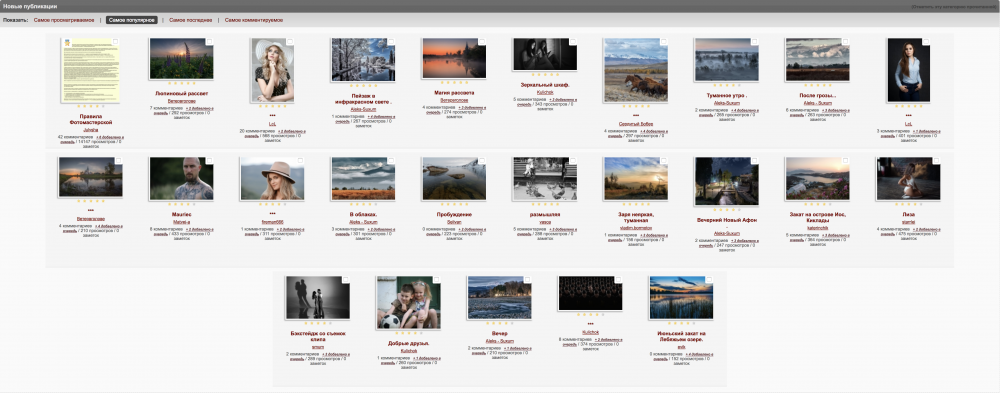The image size is (1000, 393).
Task: Tick the checkbox on 'Правила Фотомастерской' thumbnail
Action: (116, 42)
